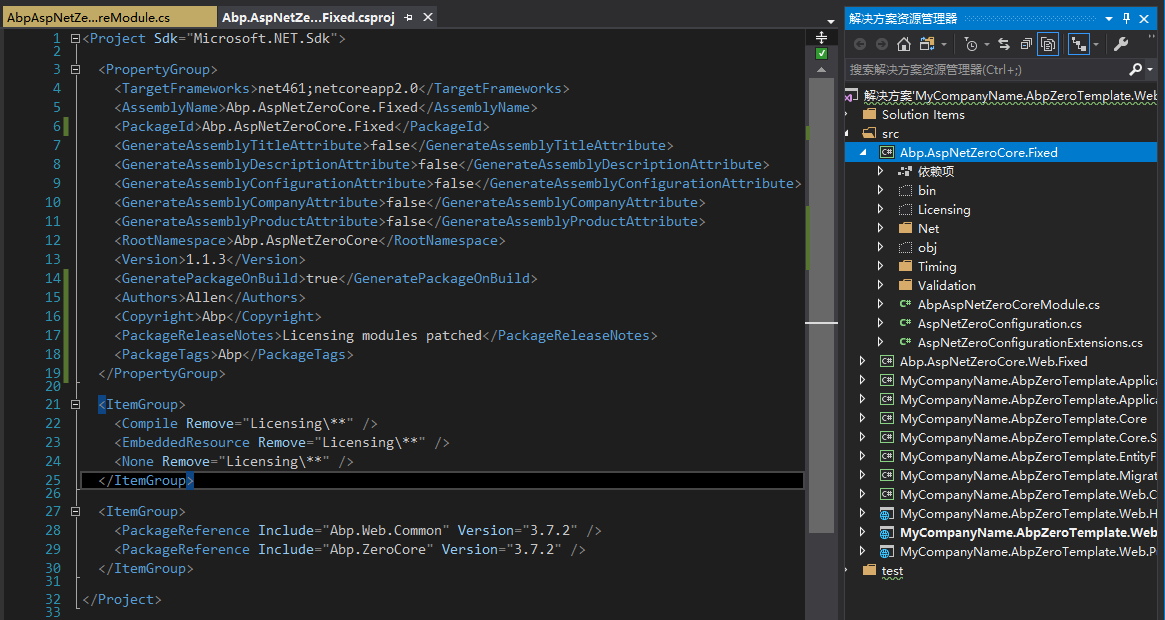Click the C# icon of AbpAspNetZeroCoreModule.cs
This screenshot has height=620, width=1165.
(x=905, y=304)
